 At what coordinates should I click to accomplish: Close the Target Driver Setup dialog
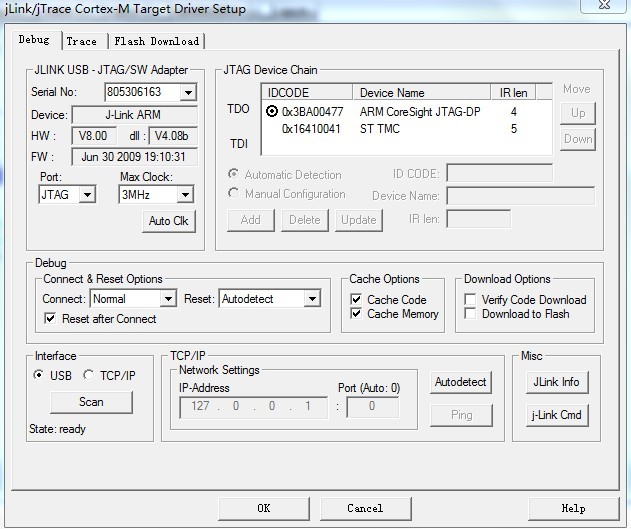point(604,5)
